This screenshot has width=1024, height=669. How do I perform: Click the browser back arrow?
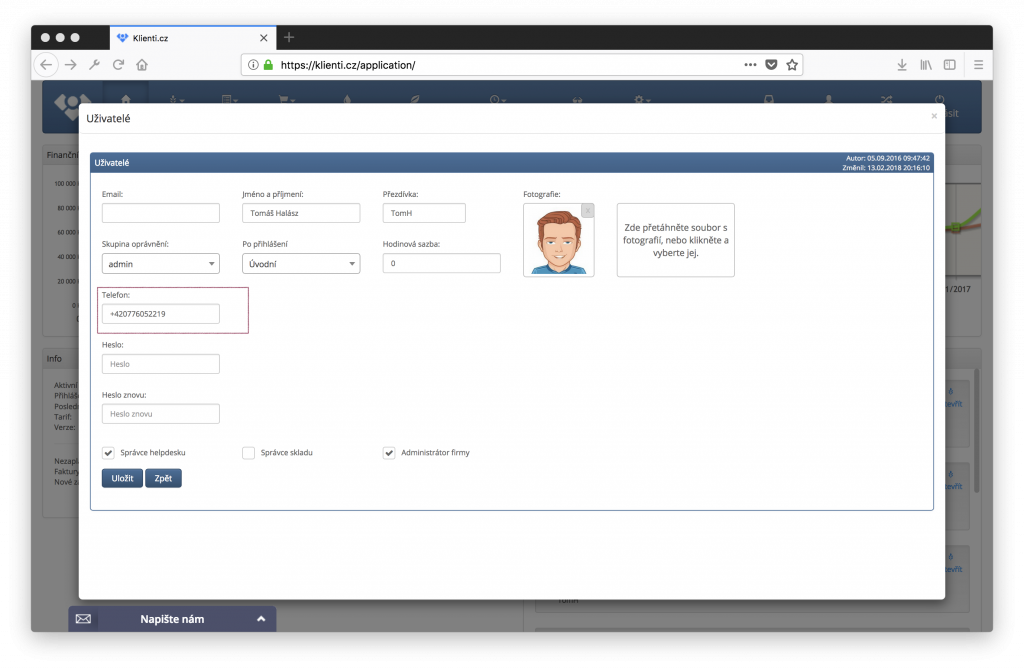tap(47, 65)
